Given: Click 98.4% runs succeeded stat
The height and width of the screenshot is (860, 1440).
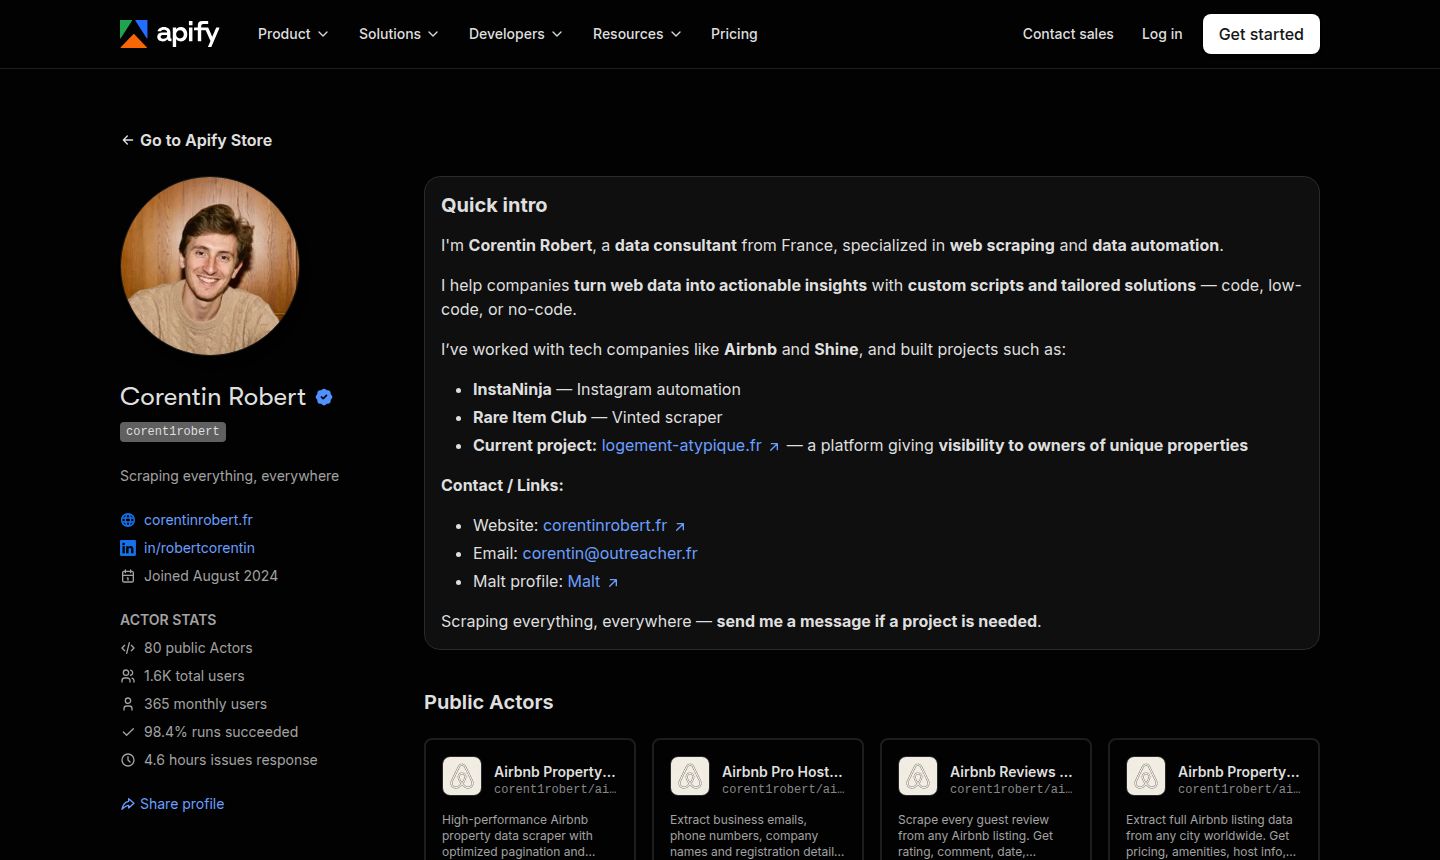Looking at the screenshot, I should tap(221, 732).
